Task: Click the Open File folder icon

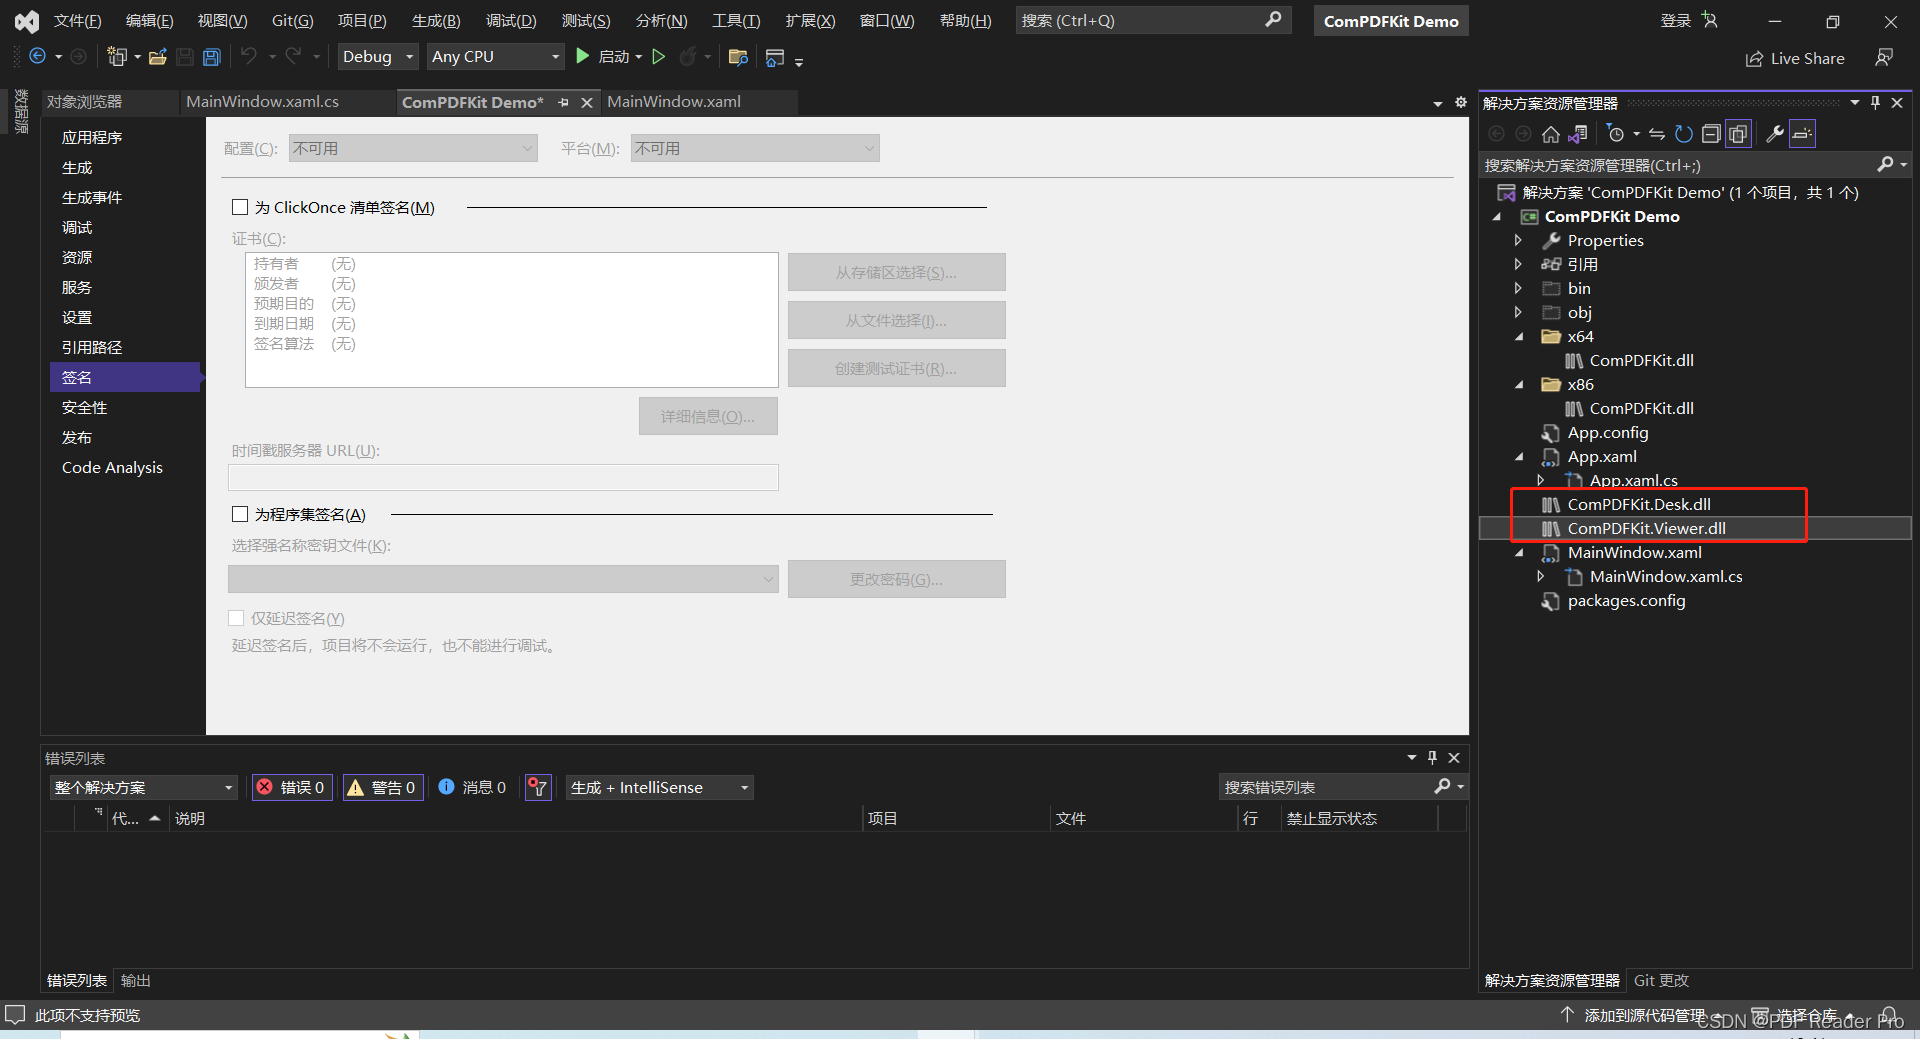Action: [x=158, y=57]
